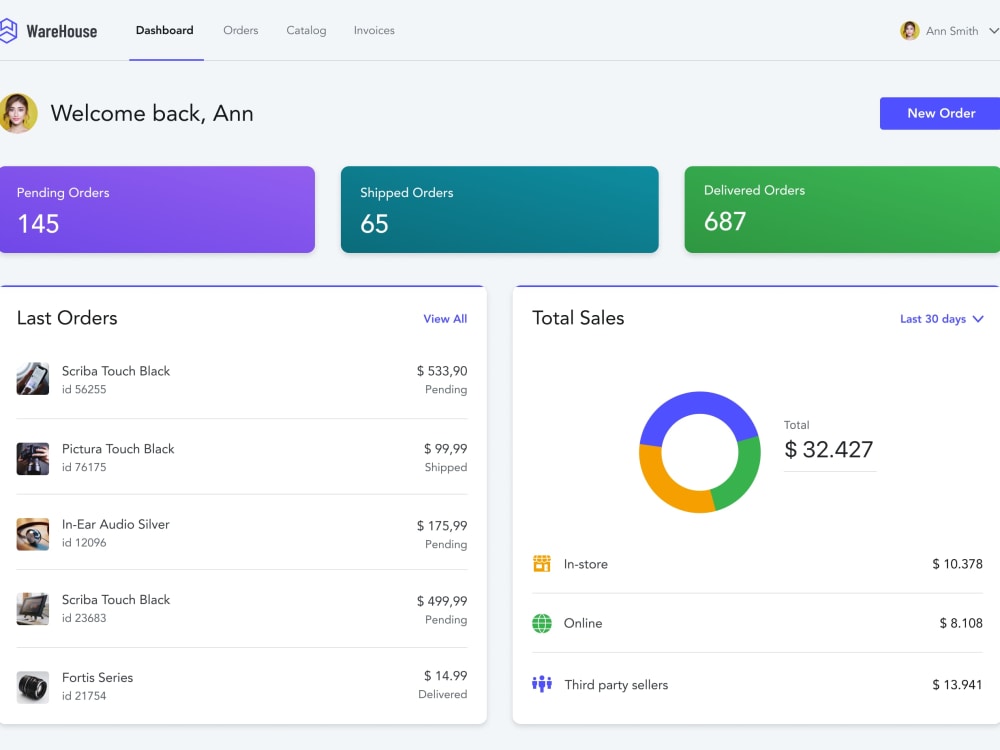Click the In-Ear Audio Silver product thumbnail
Image resolution: width=1000 pixels, height=750 pixels.
(33, 534)
